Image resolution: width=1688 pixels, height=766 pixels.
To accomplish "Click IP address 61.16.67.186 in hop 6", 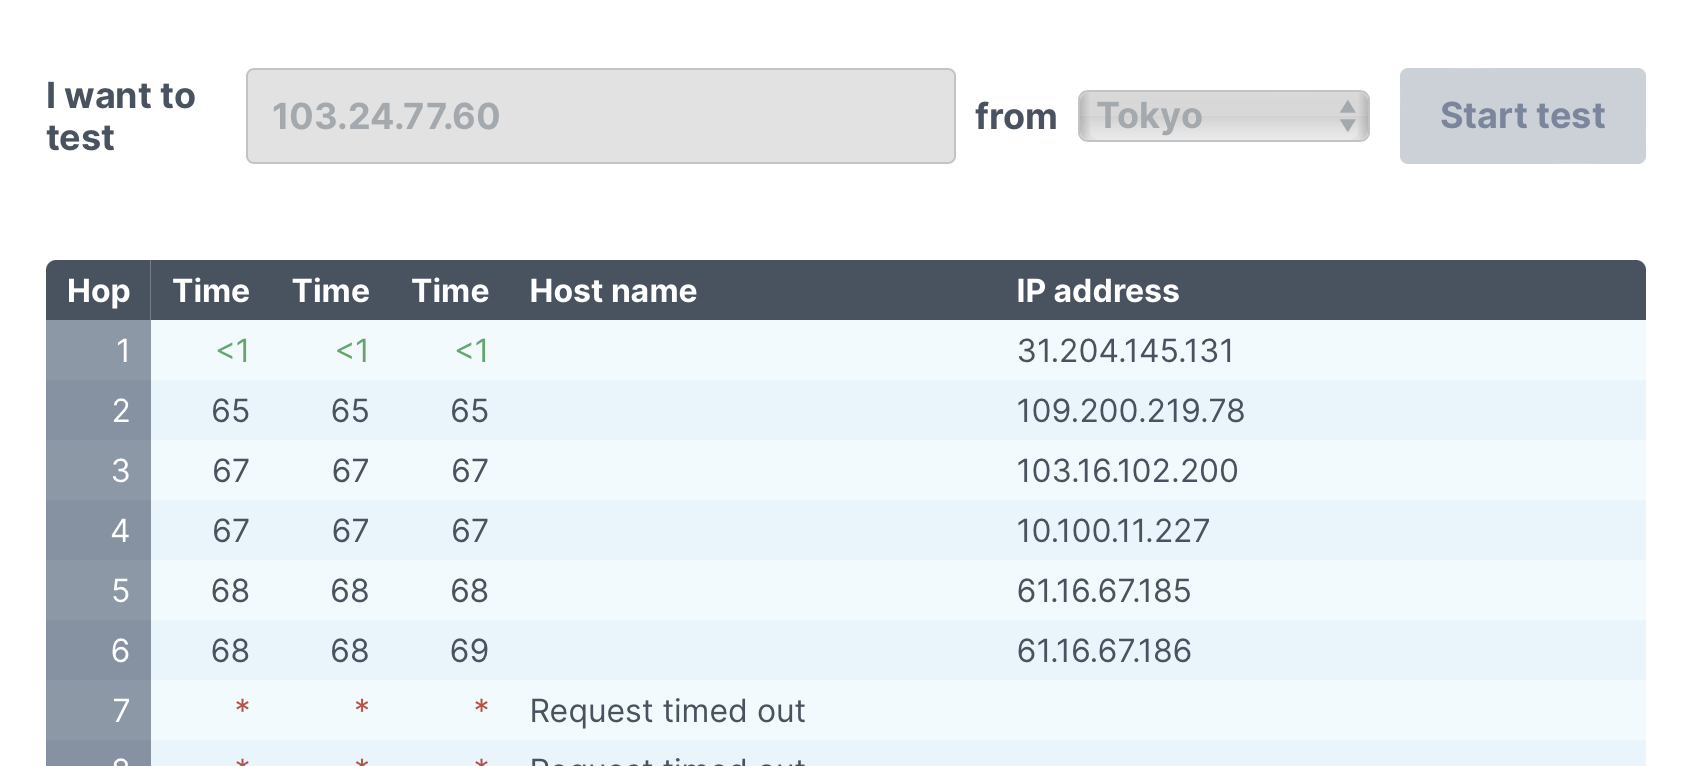I will (1104, 651).
